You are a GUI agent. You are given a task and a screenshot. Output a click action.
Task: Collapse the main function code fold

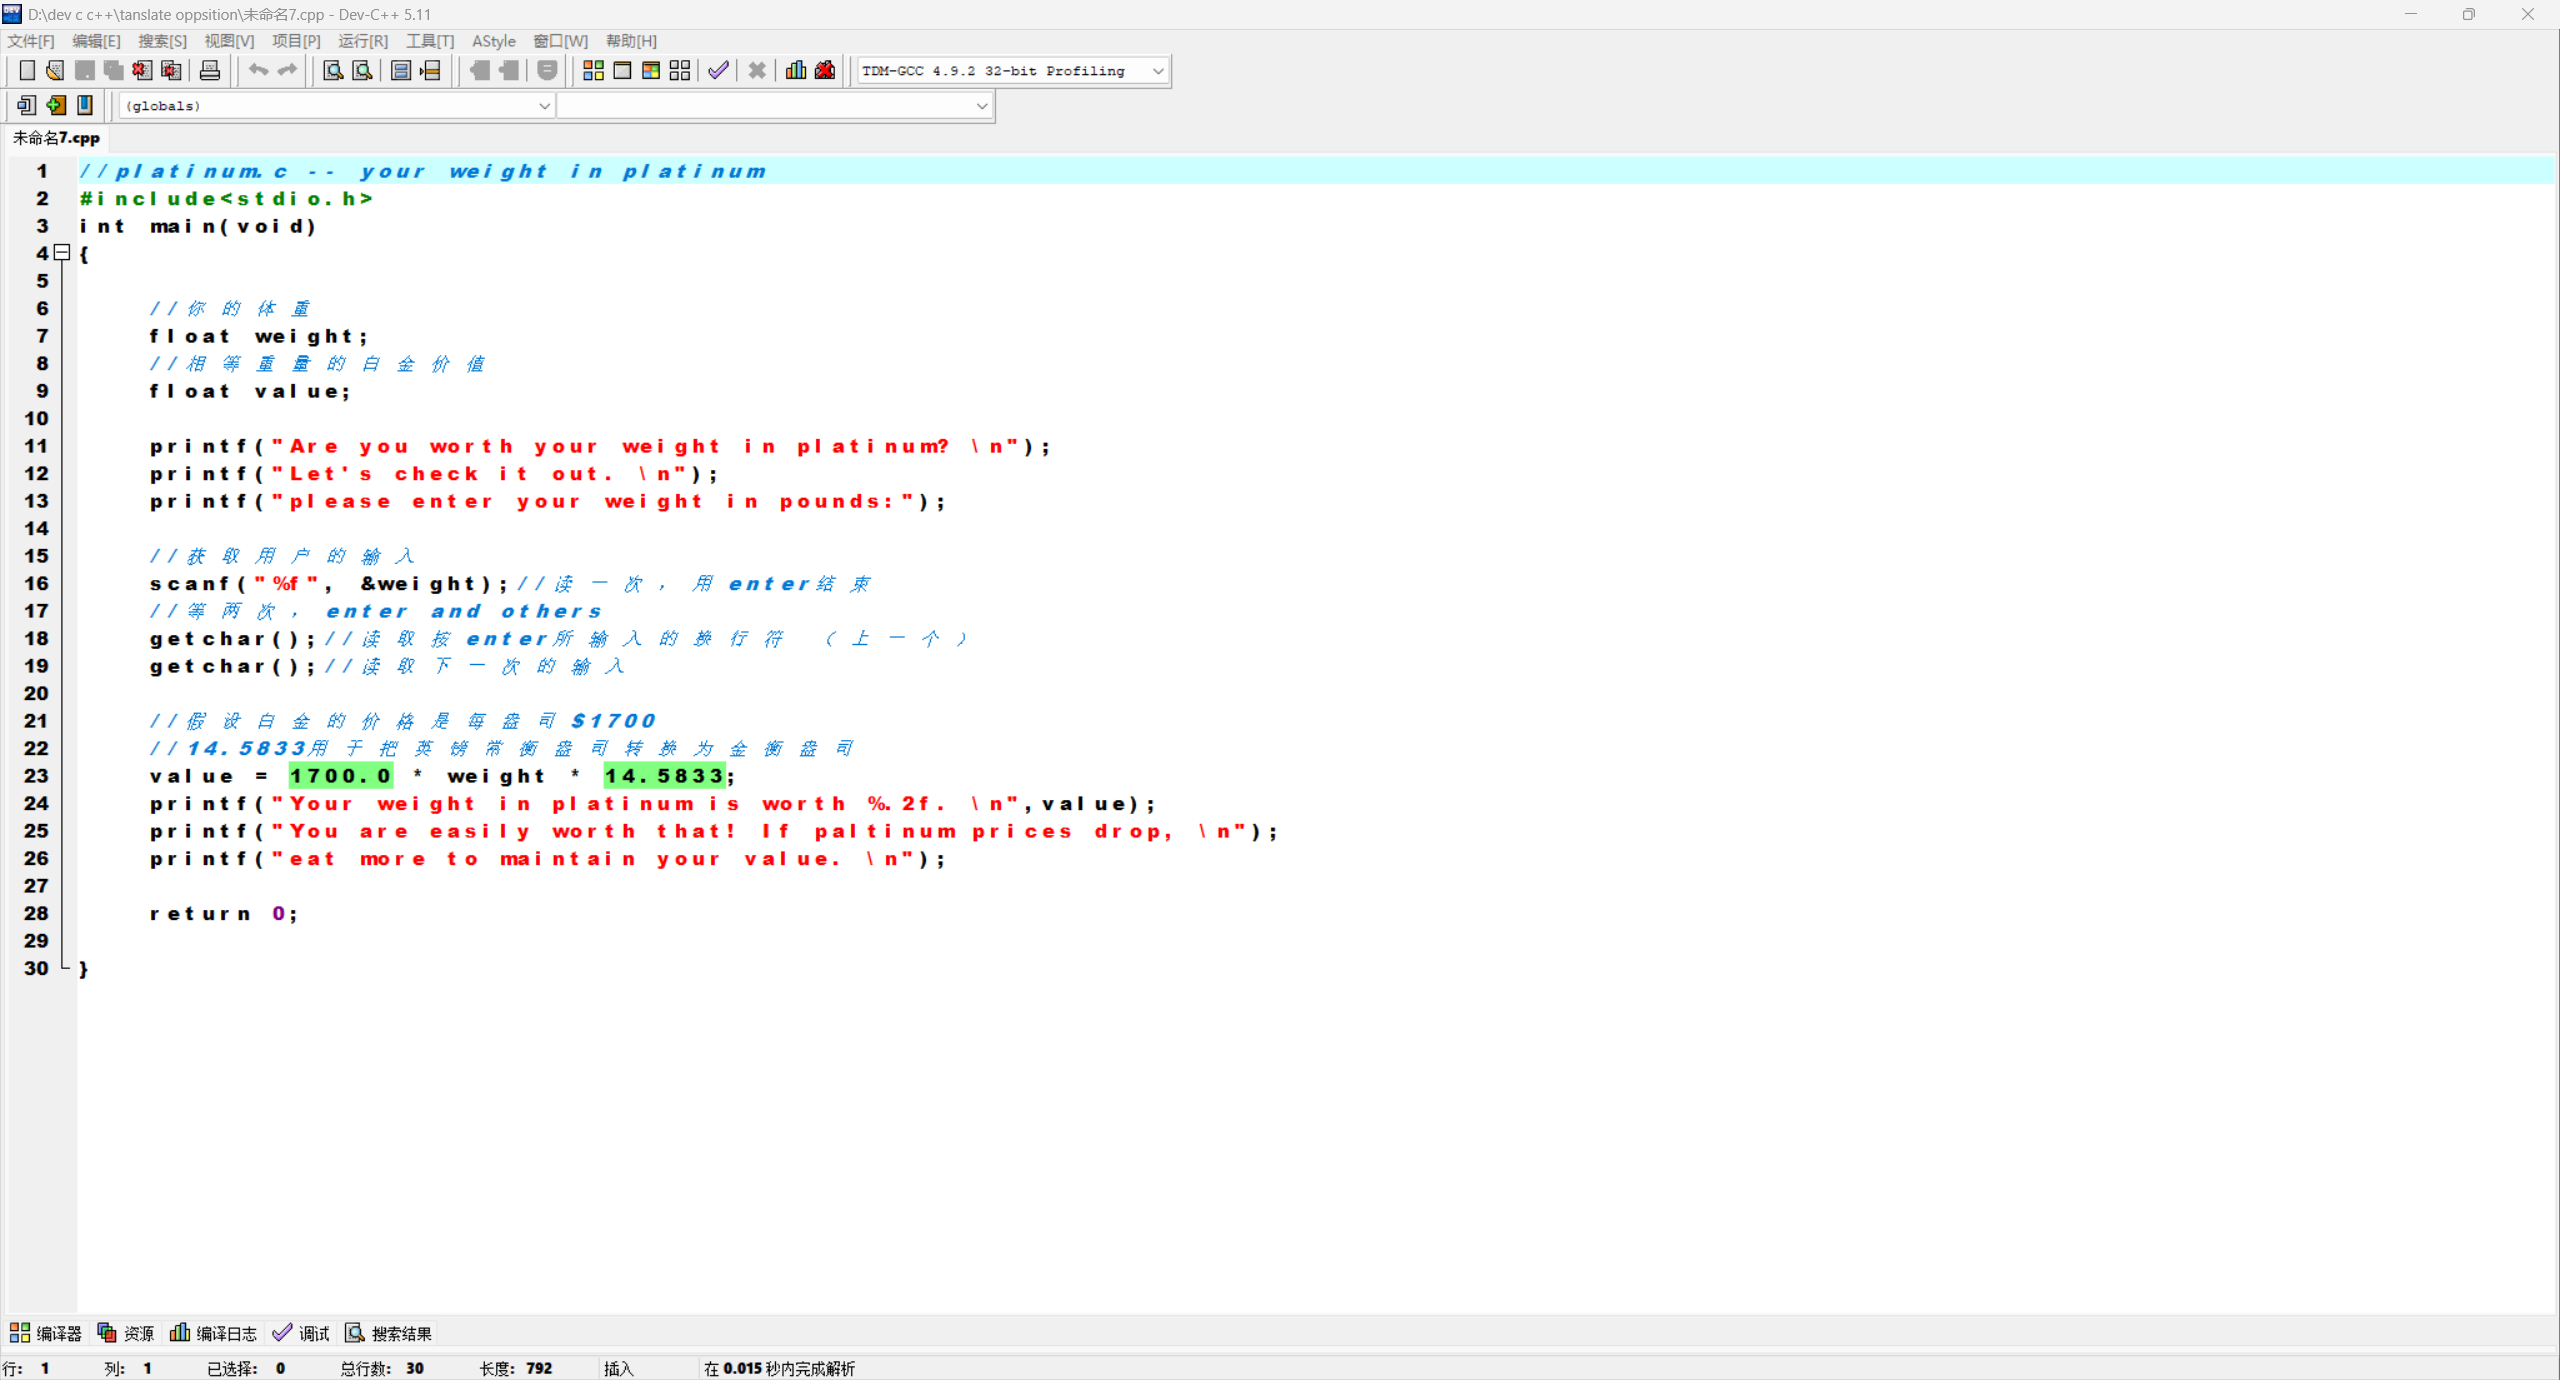(x=62, y=253)
